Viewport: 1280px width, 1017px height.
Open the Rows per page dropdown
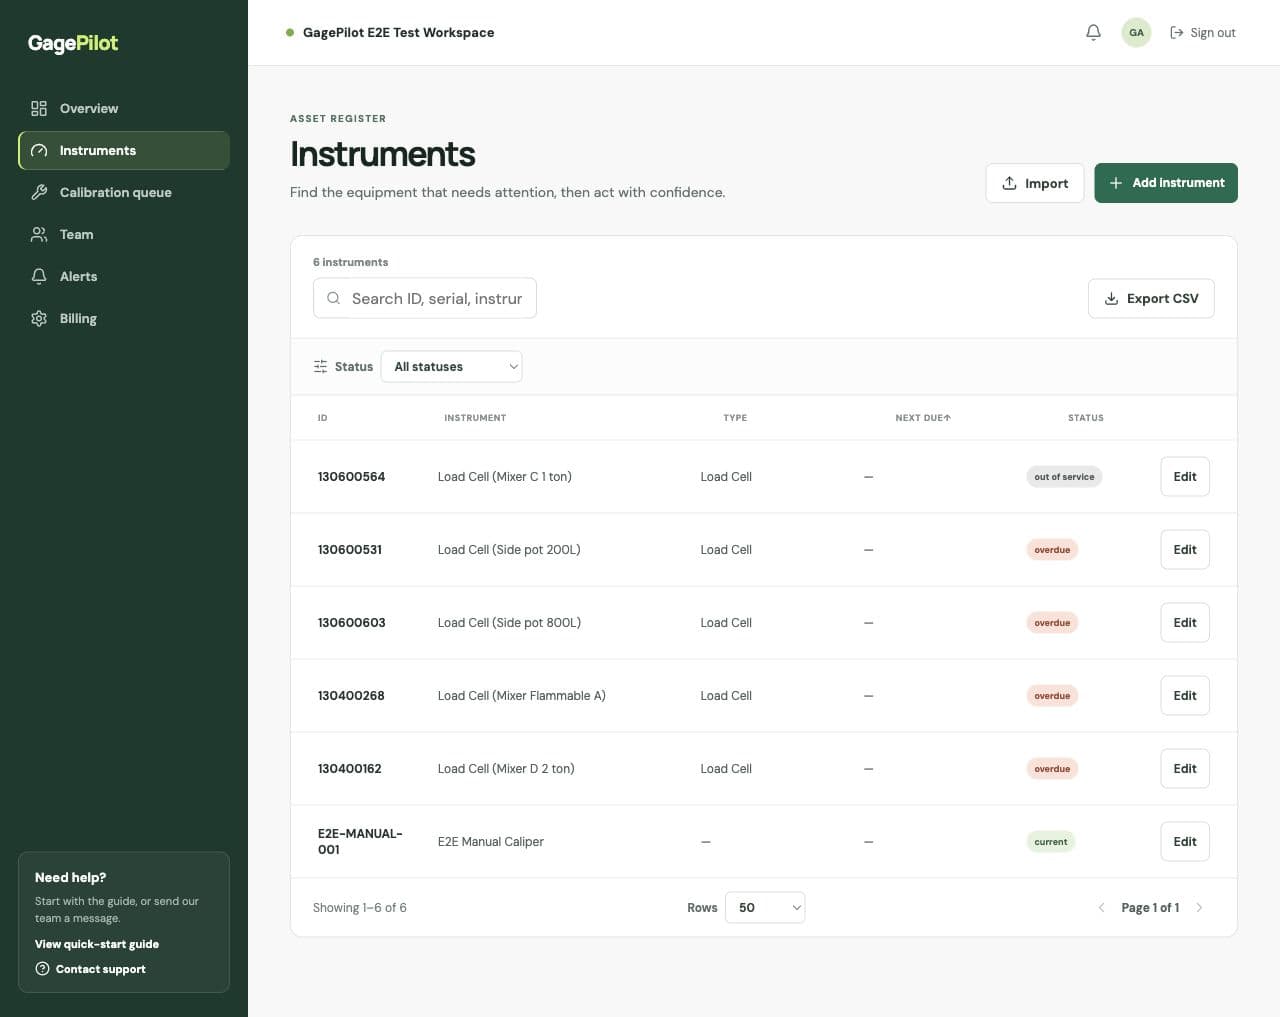(x=765, y=907)
